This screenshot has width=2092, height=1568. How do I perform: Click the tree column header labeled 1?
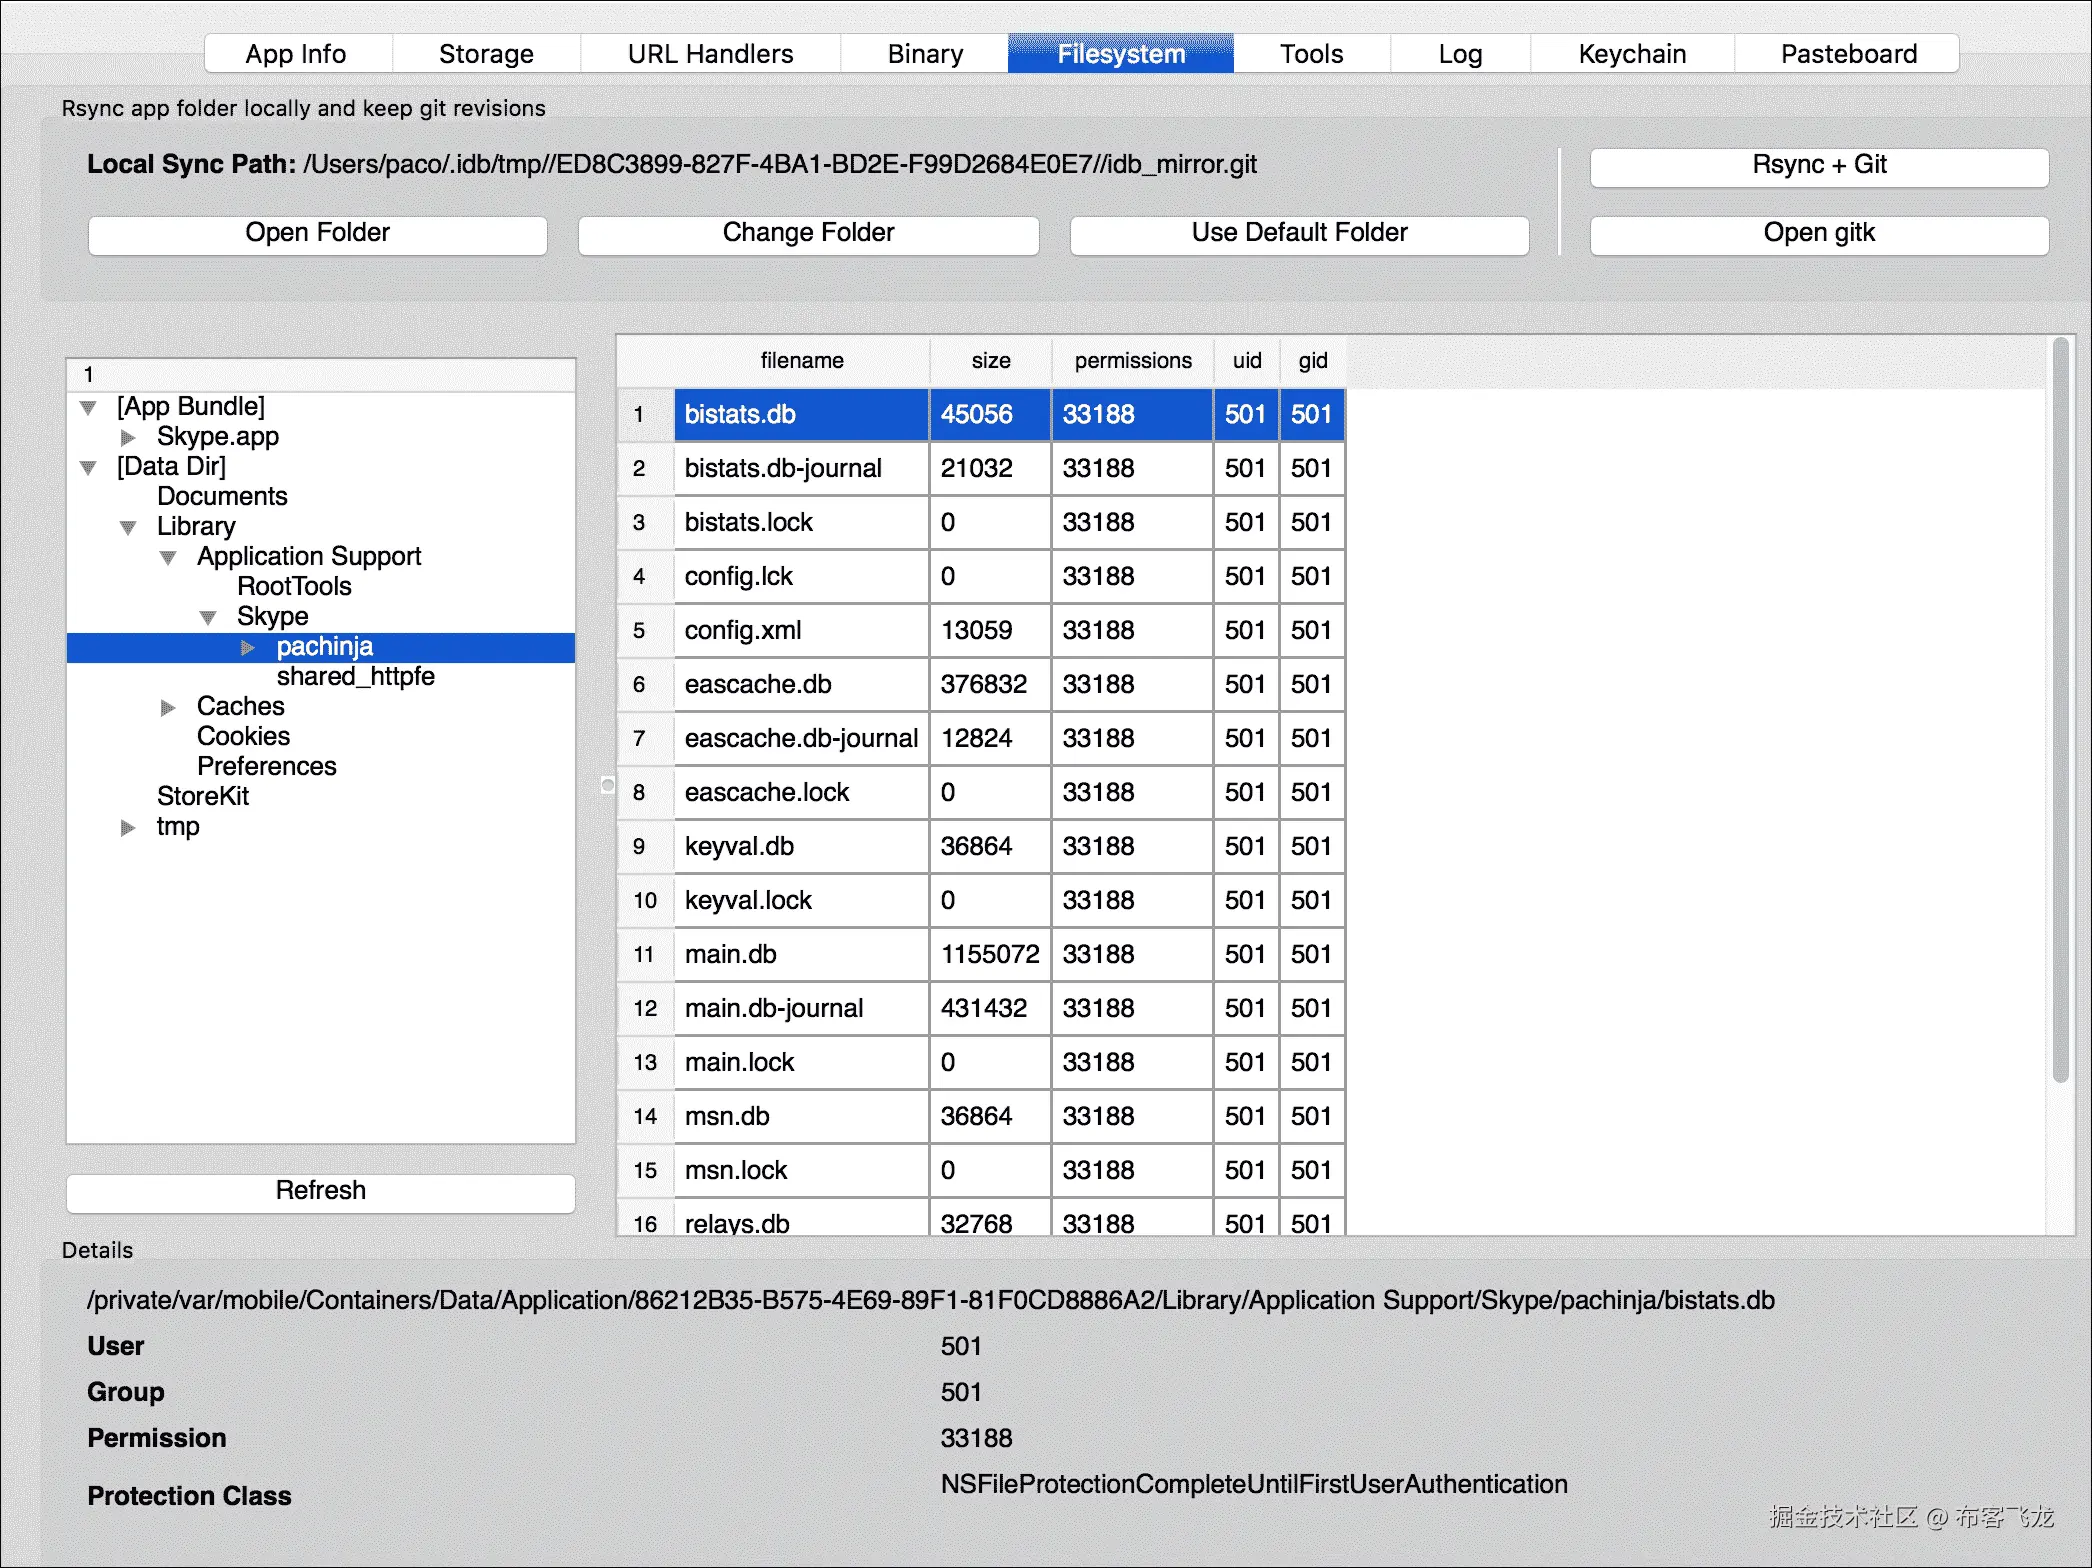(320, 375)
